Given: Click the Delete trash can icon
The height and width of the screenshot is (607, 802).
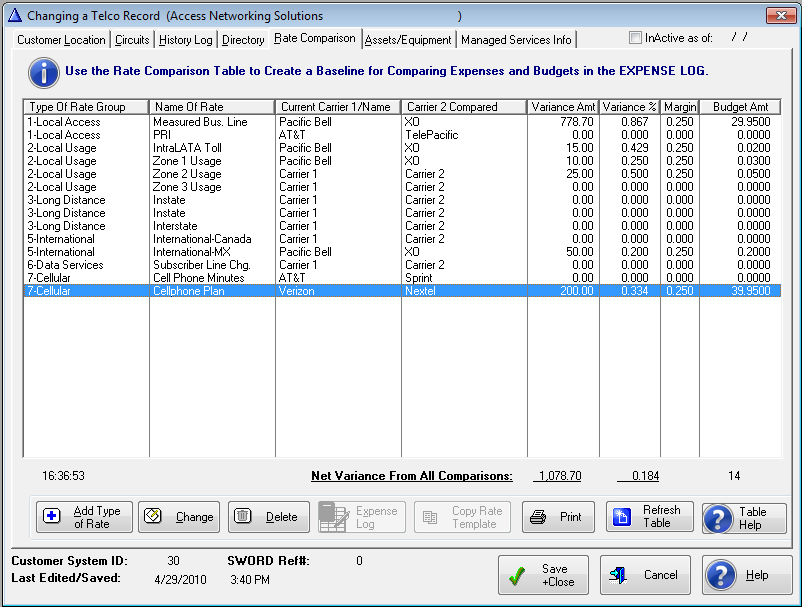Looking at the screenshot, I should point(243,516).
